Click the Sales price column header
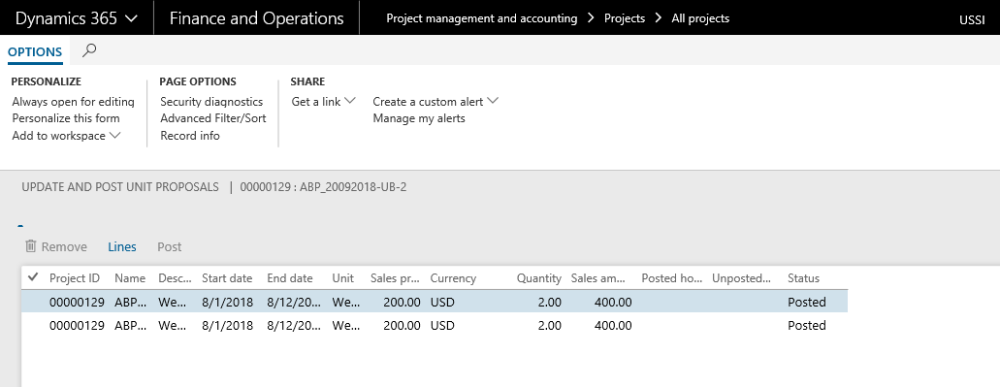The height and width of the screenshot is (387, 1000). click(x=395, y=278)
